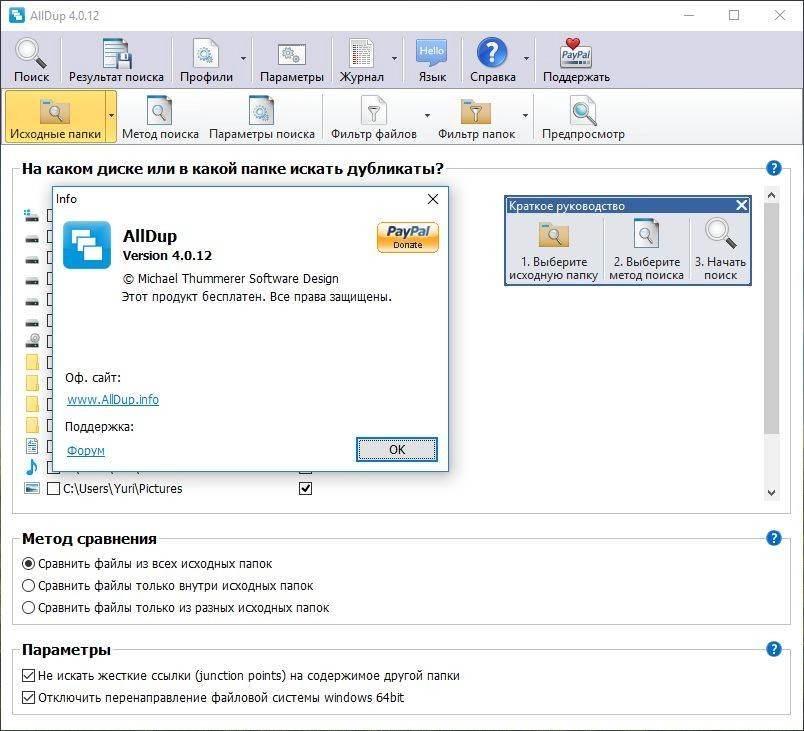Click the computer icon atop drive list

pyautogui.click(x=31, y=215)
